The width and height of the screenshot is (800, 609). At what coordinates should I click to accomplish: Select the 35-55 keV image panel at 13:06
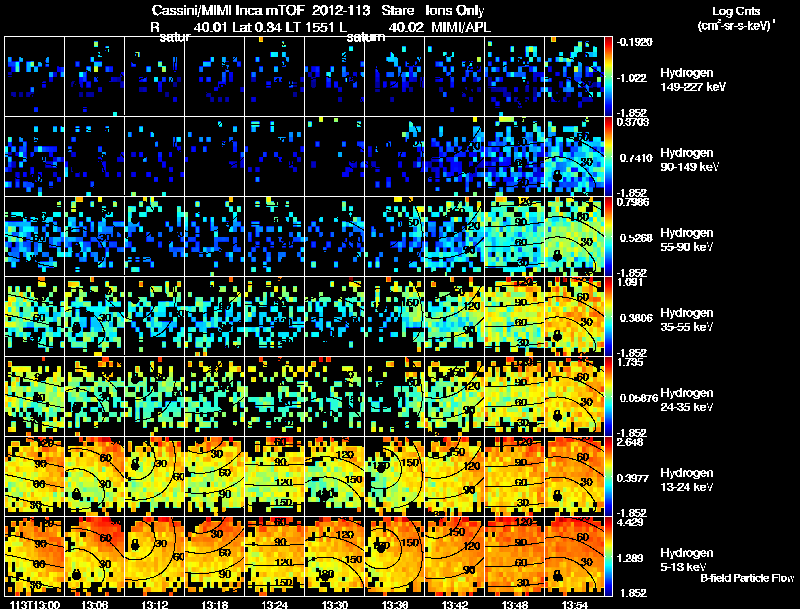pyautogui.click(x=94, y=316)
